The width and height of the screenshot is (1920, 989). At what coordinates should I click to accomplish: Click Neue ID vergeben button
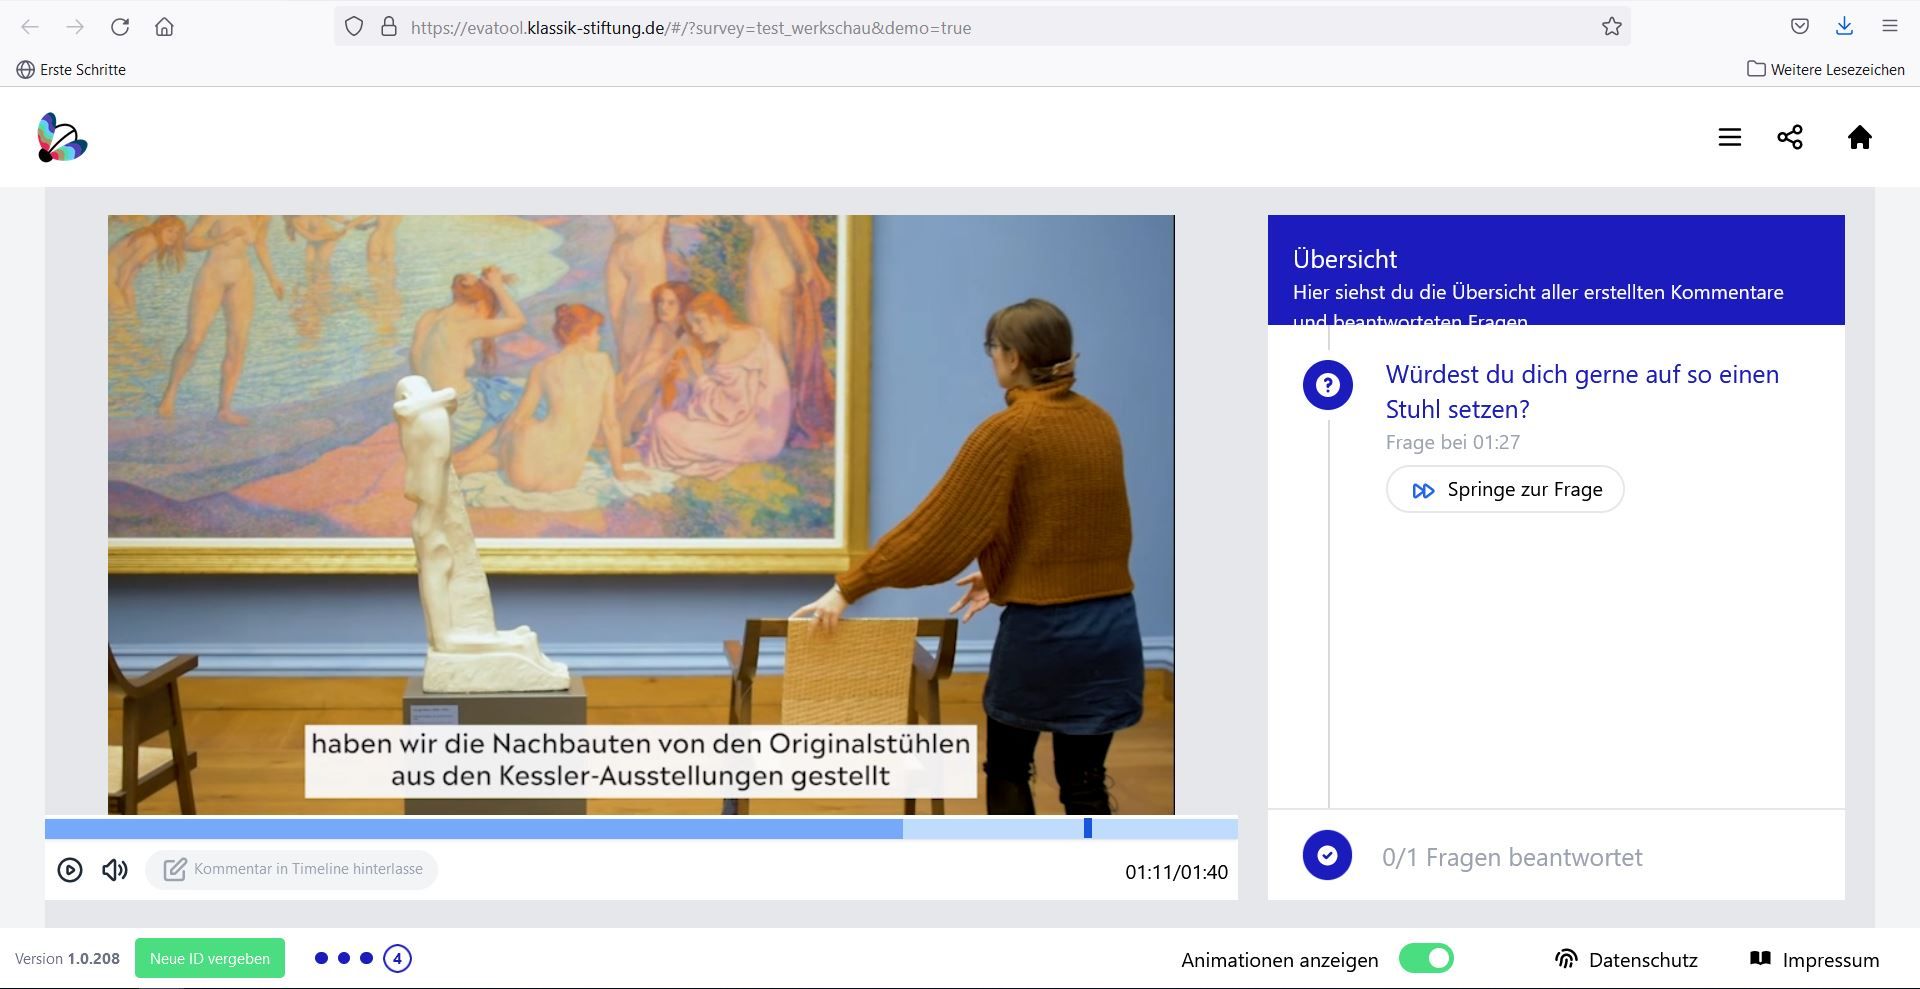click(x=210, y=958)
